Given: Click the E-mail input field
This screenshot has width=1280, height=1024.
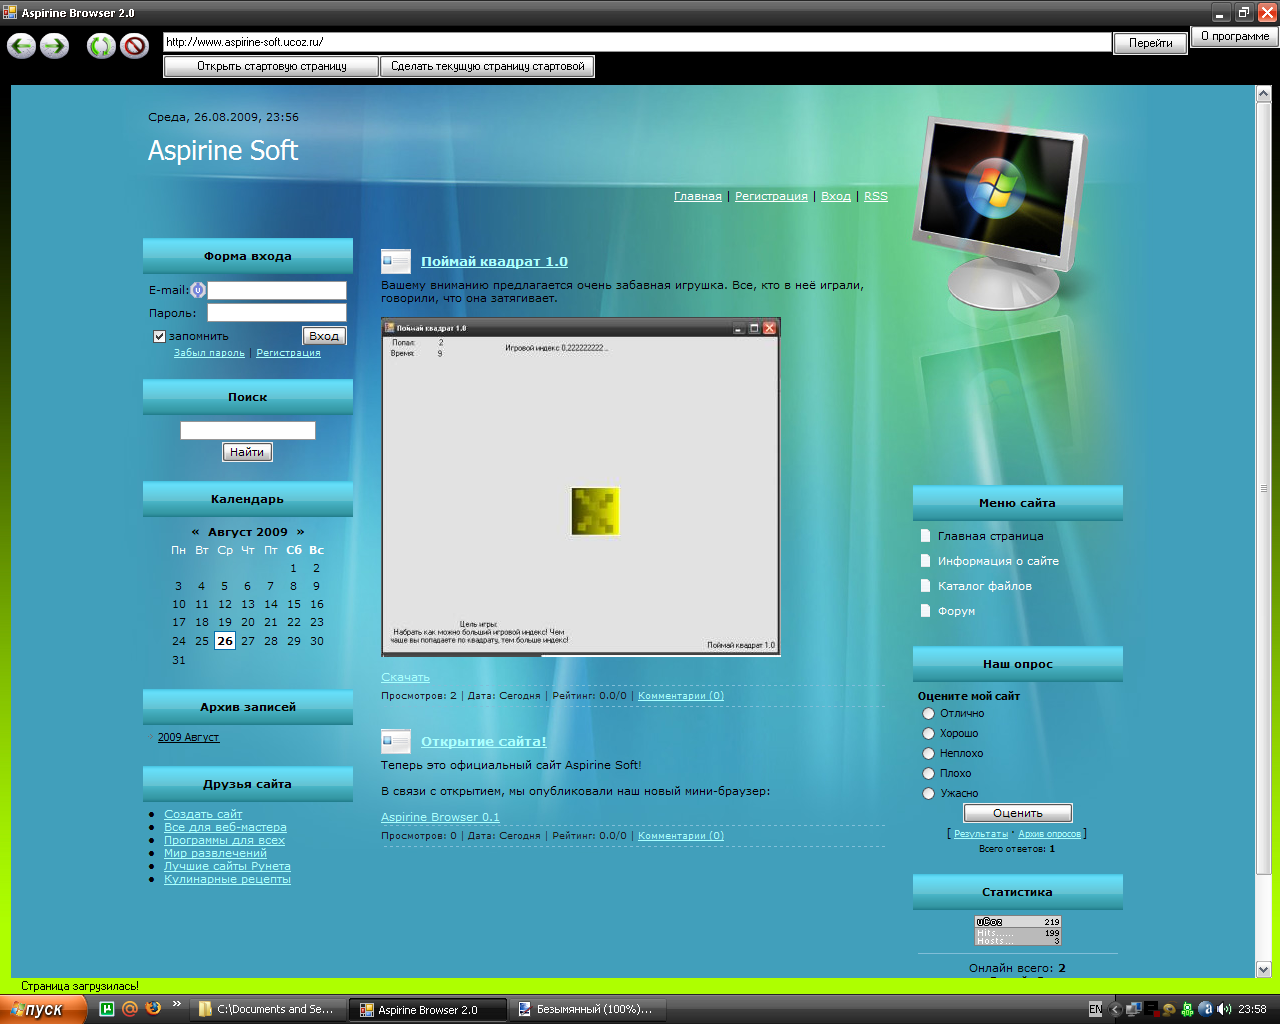Looking at the screenshot, I should click(277, 290).
